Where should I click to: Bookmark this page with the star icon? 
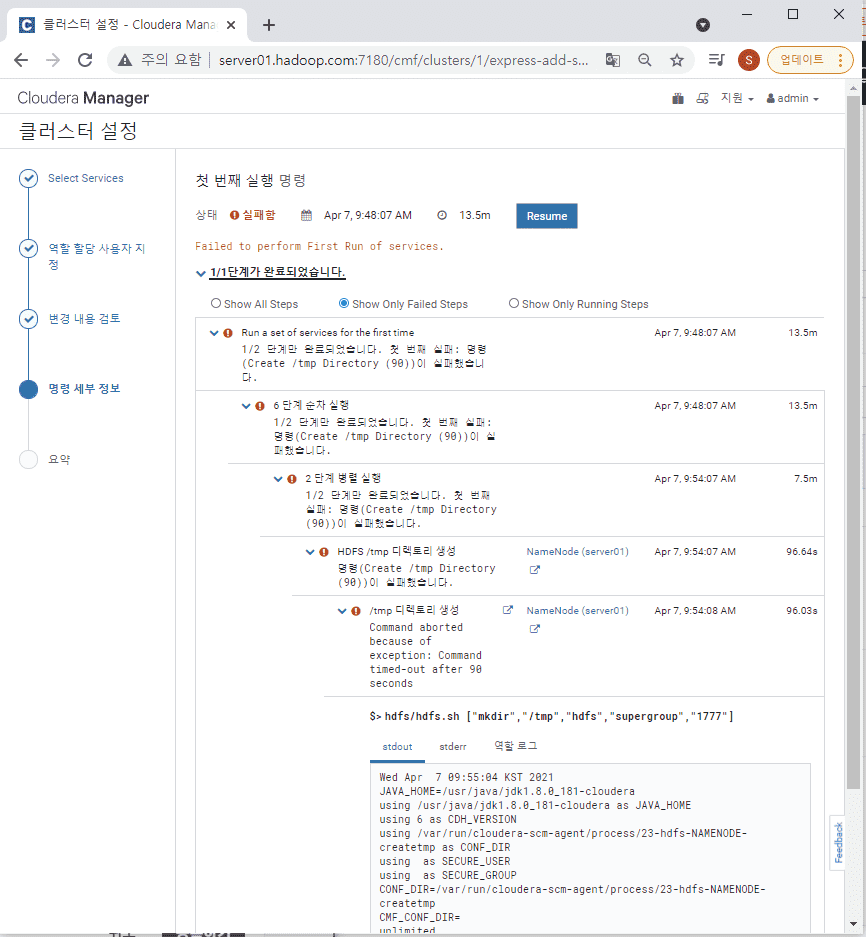677,60
